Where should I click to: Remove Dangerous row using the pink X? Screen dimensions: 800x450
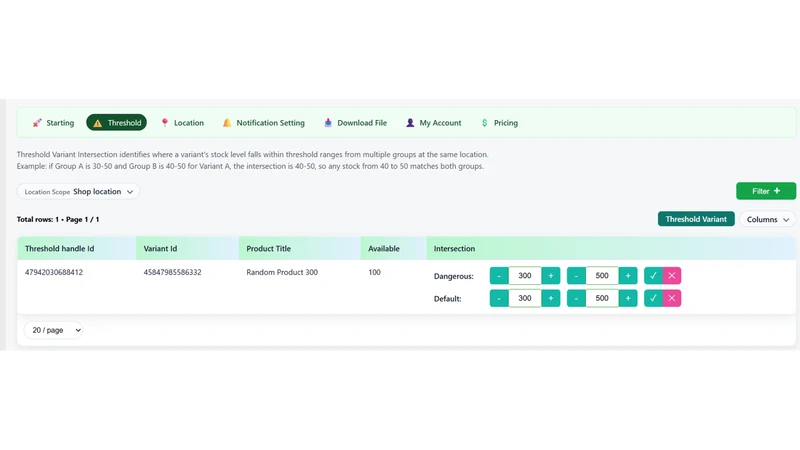(672, 276)
